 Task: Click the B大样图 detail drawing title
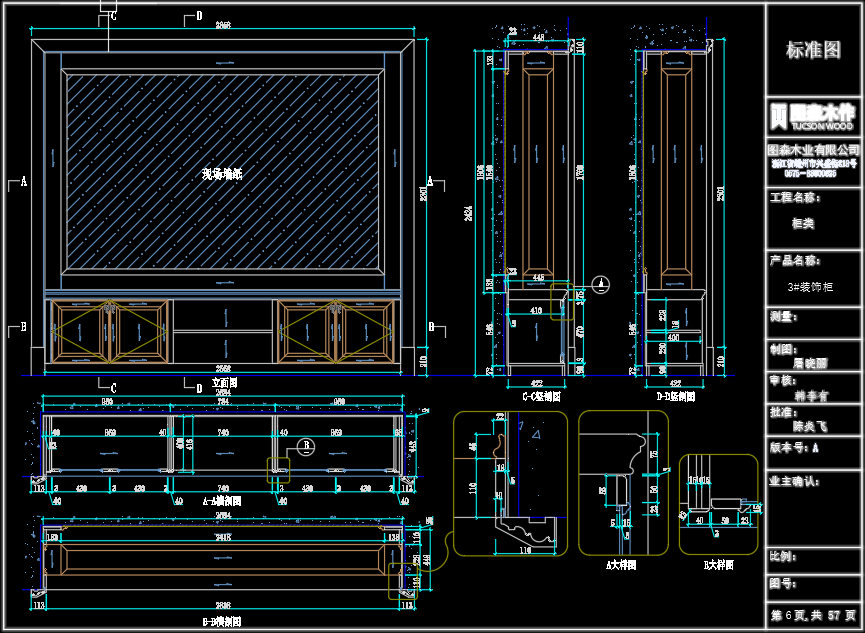[718, 565]
